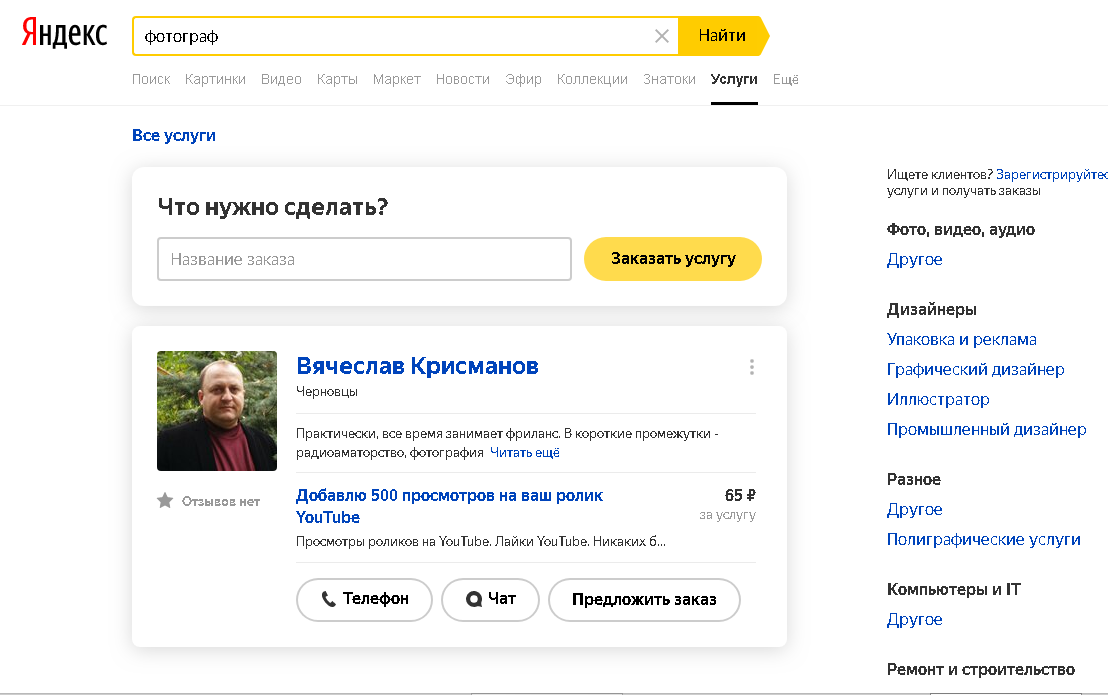Screen dimensions: 1108x695
Task: Click Заказать услугу button
Action: (x=672, y=259)
